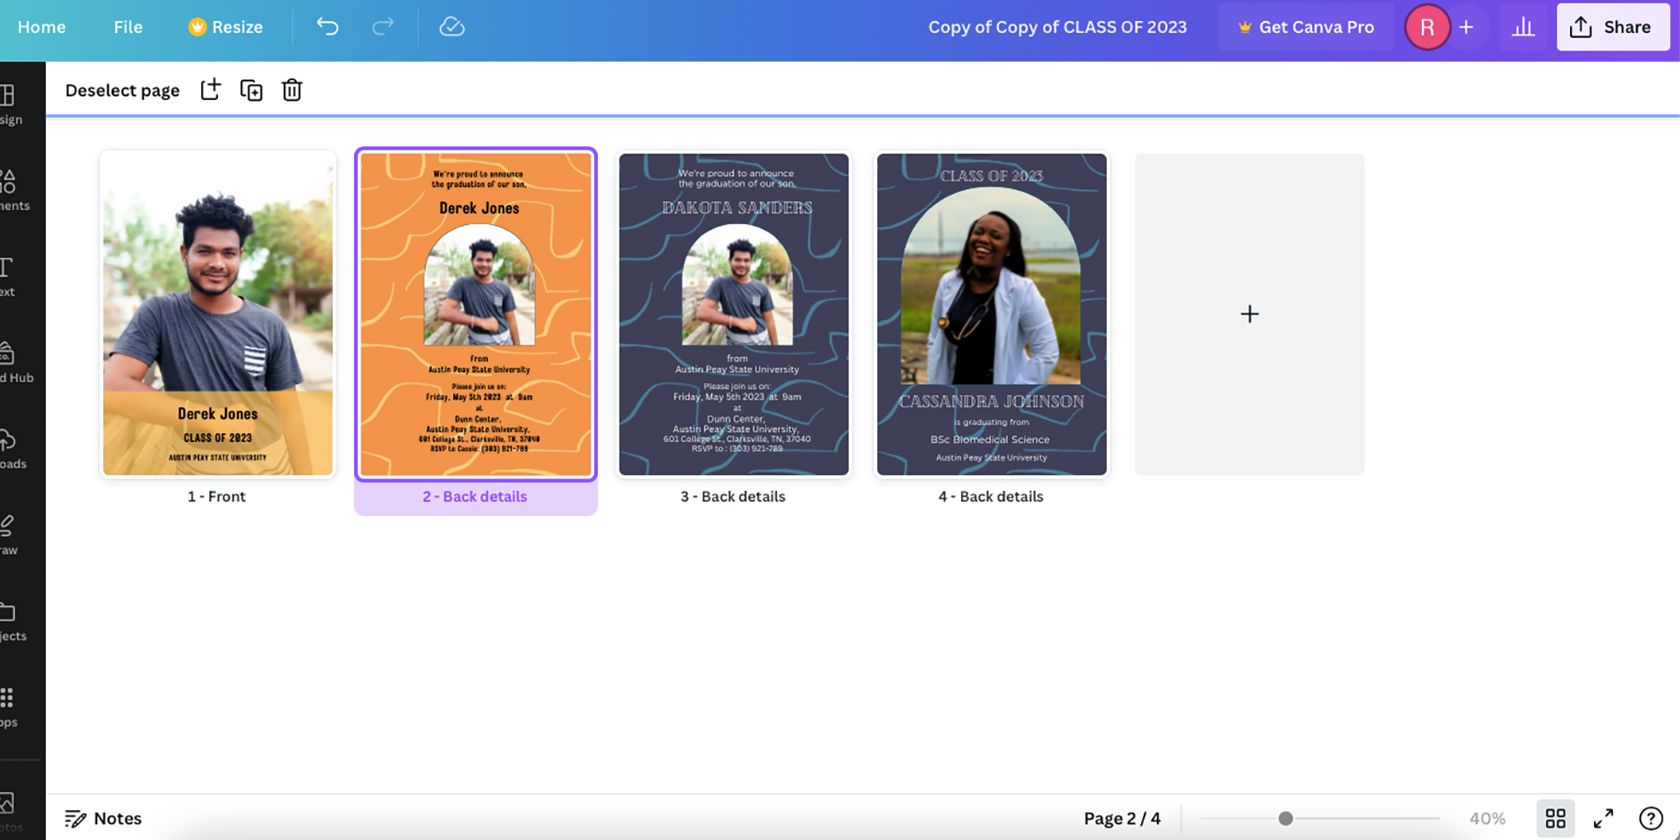Edit the design title Copy of Copy of CLASS OF 2023
The image size is (1680, 840).
click(1057, 27)
